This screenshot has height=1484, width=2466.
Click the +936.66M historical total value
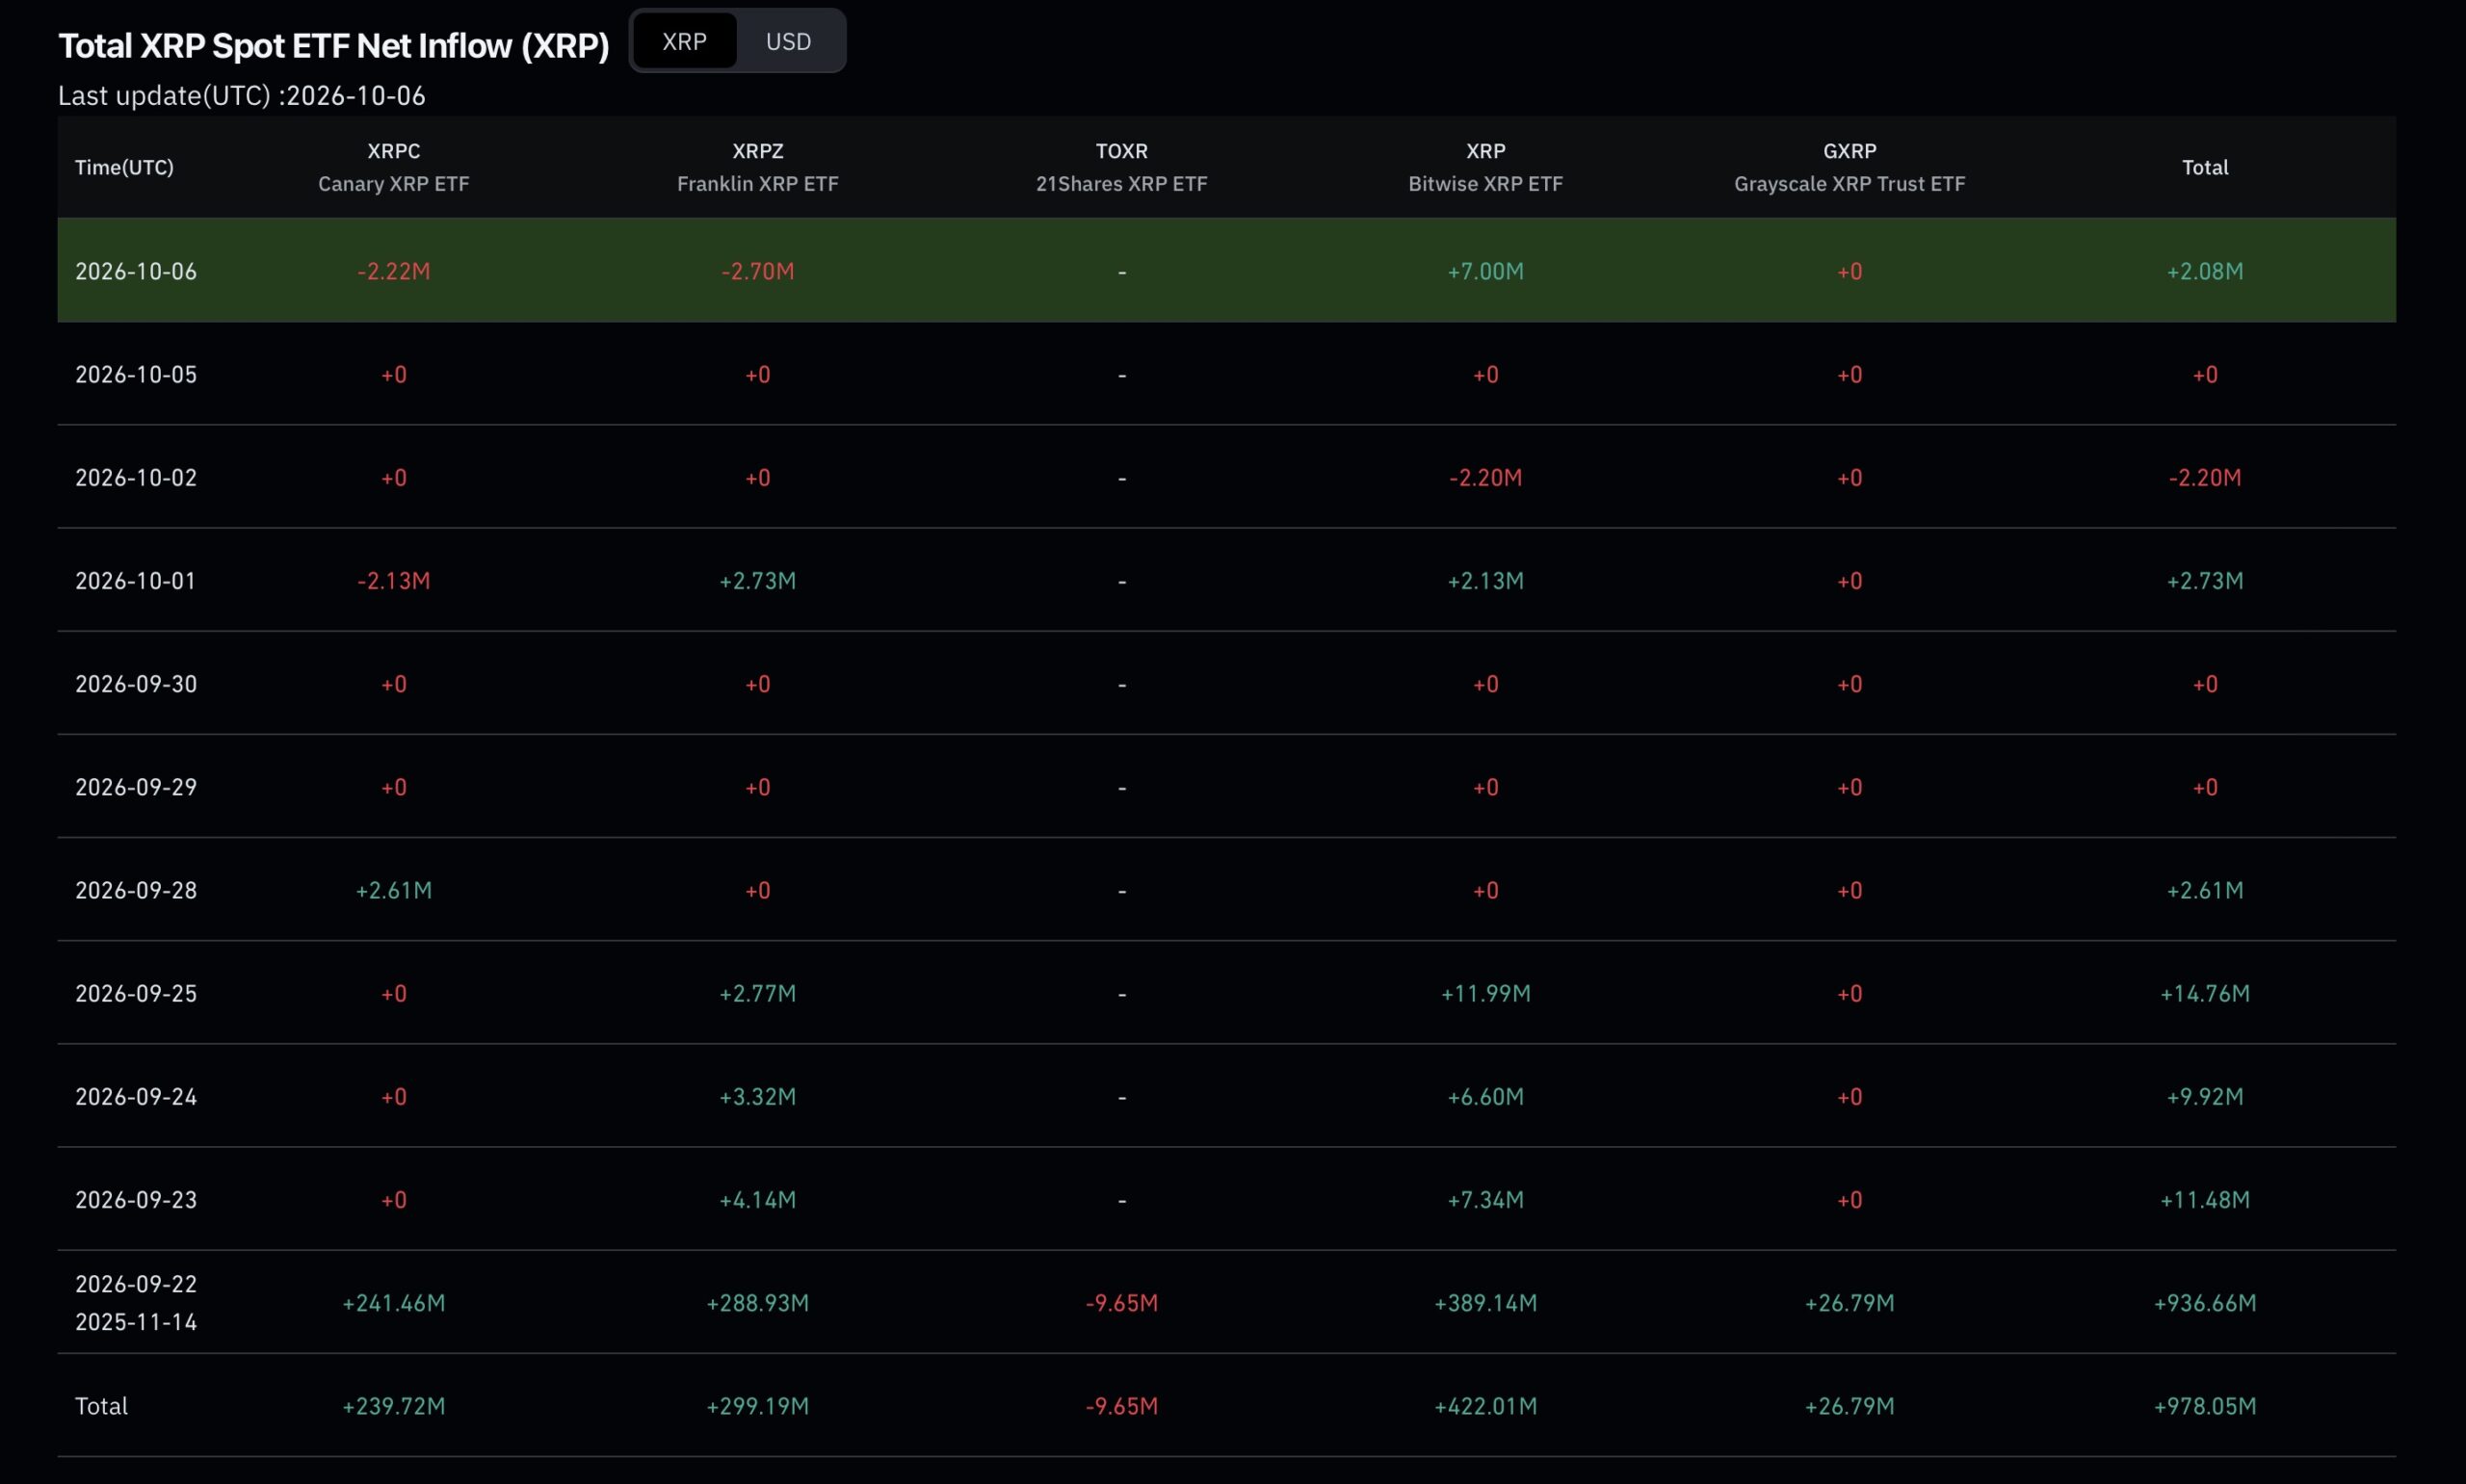(x=2204, y=1303)
